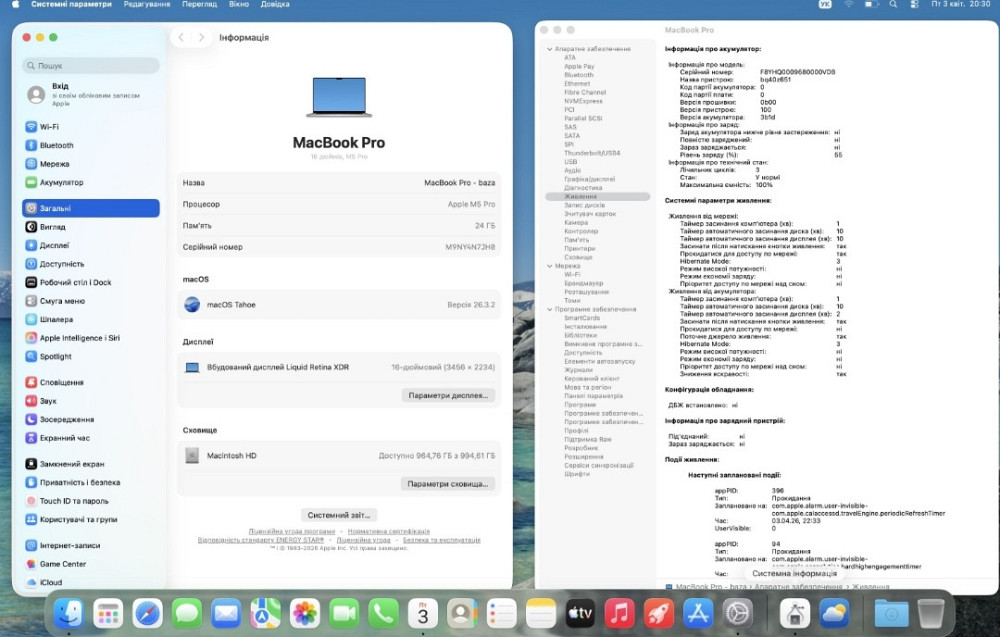Open Параметри сховища button
1000x637 pixels.
pos(448,484)
